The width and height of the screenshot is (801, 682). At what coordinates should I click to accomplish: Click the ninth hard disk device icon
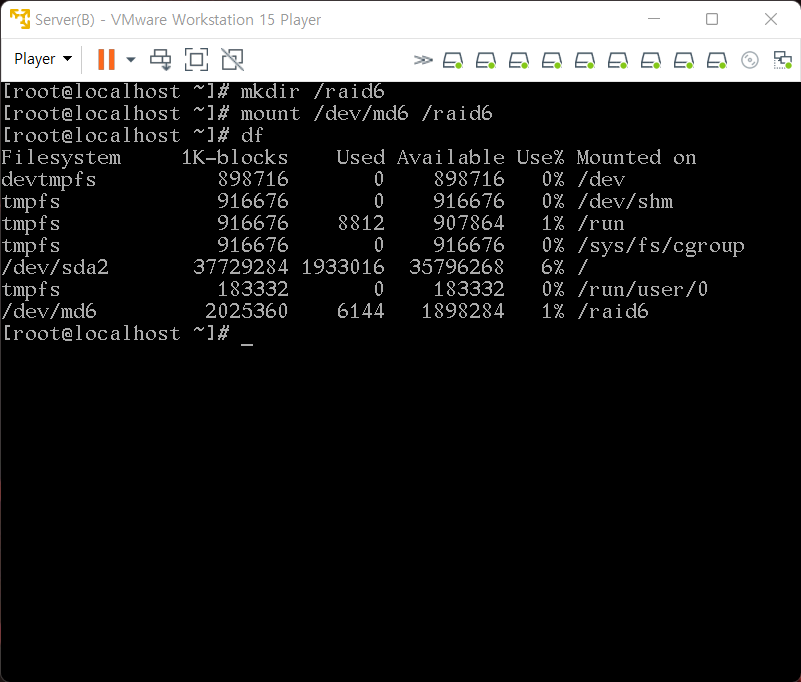pyautogui.click(x=717, y=60)
